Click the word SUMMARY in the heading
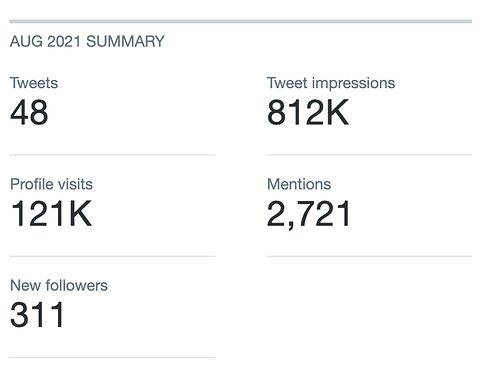The image size is (489, 375). [x=125, y=42]
